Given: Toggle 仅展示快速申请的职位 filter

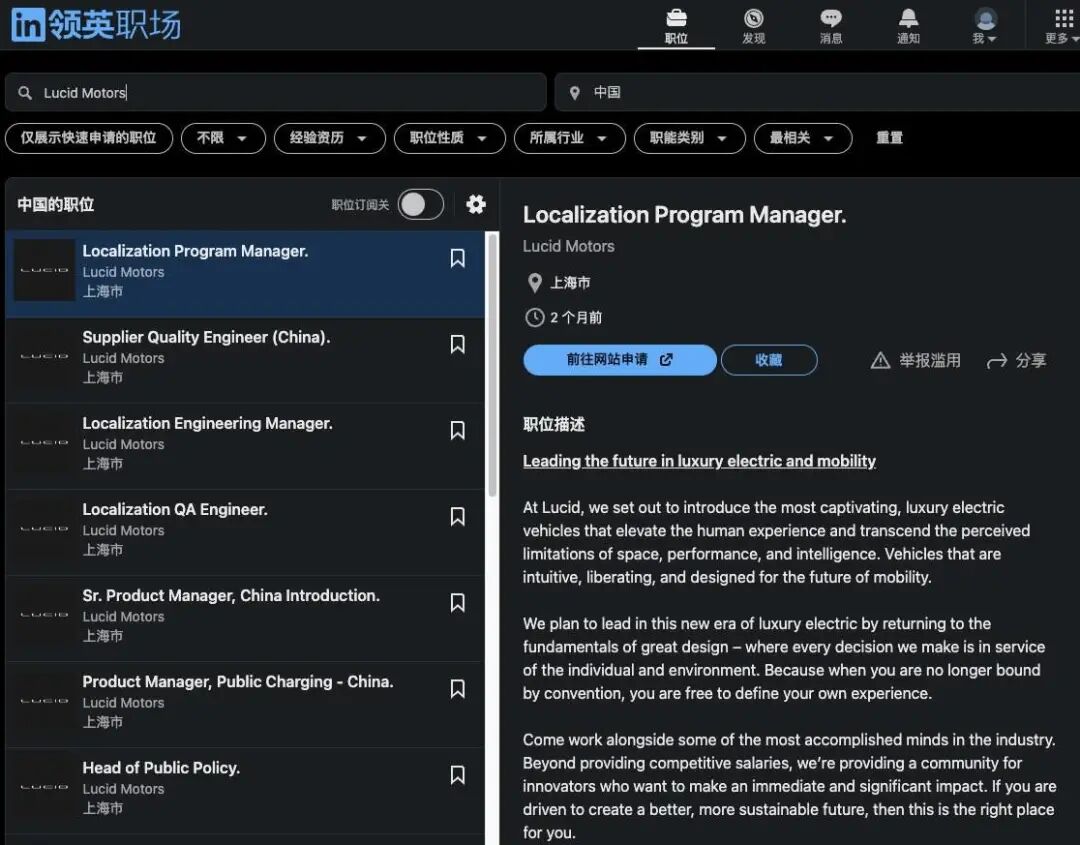Looking at the screenshot, I should click(89, 138).
